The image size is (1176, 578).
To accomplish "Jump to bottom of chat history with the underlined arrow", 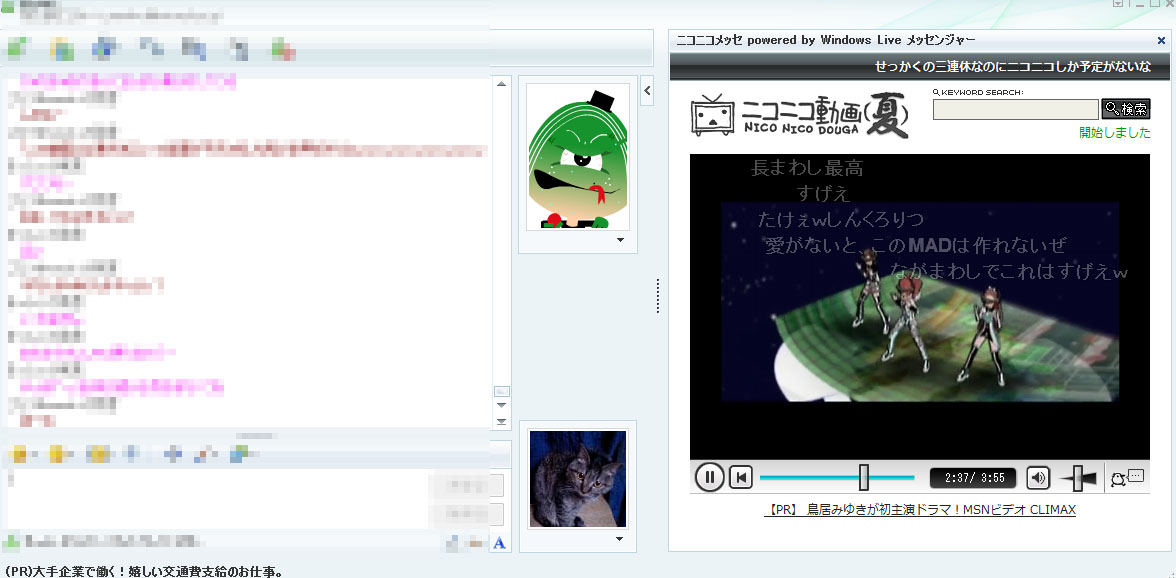I will pyautogui.click(x=502, y=421).
